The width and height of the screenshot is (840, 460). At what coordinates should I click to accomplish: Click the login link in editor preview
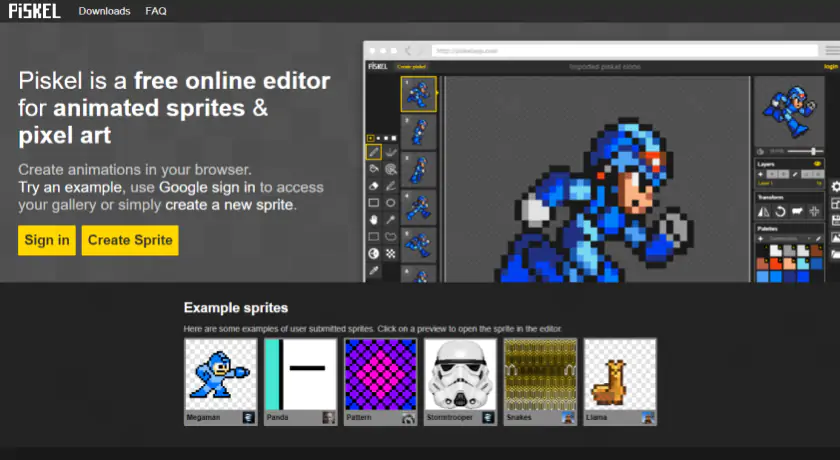coord(831,66)
